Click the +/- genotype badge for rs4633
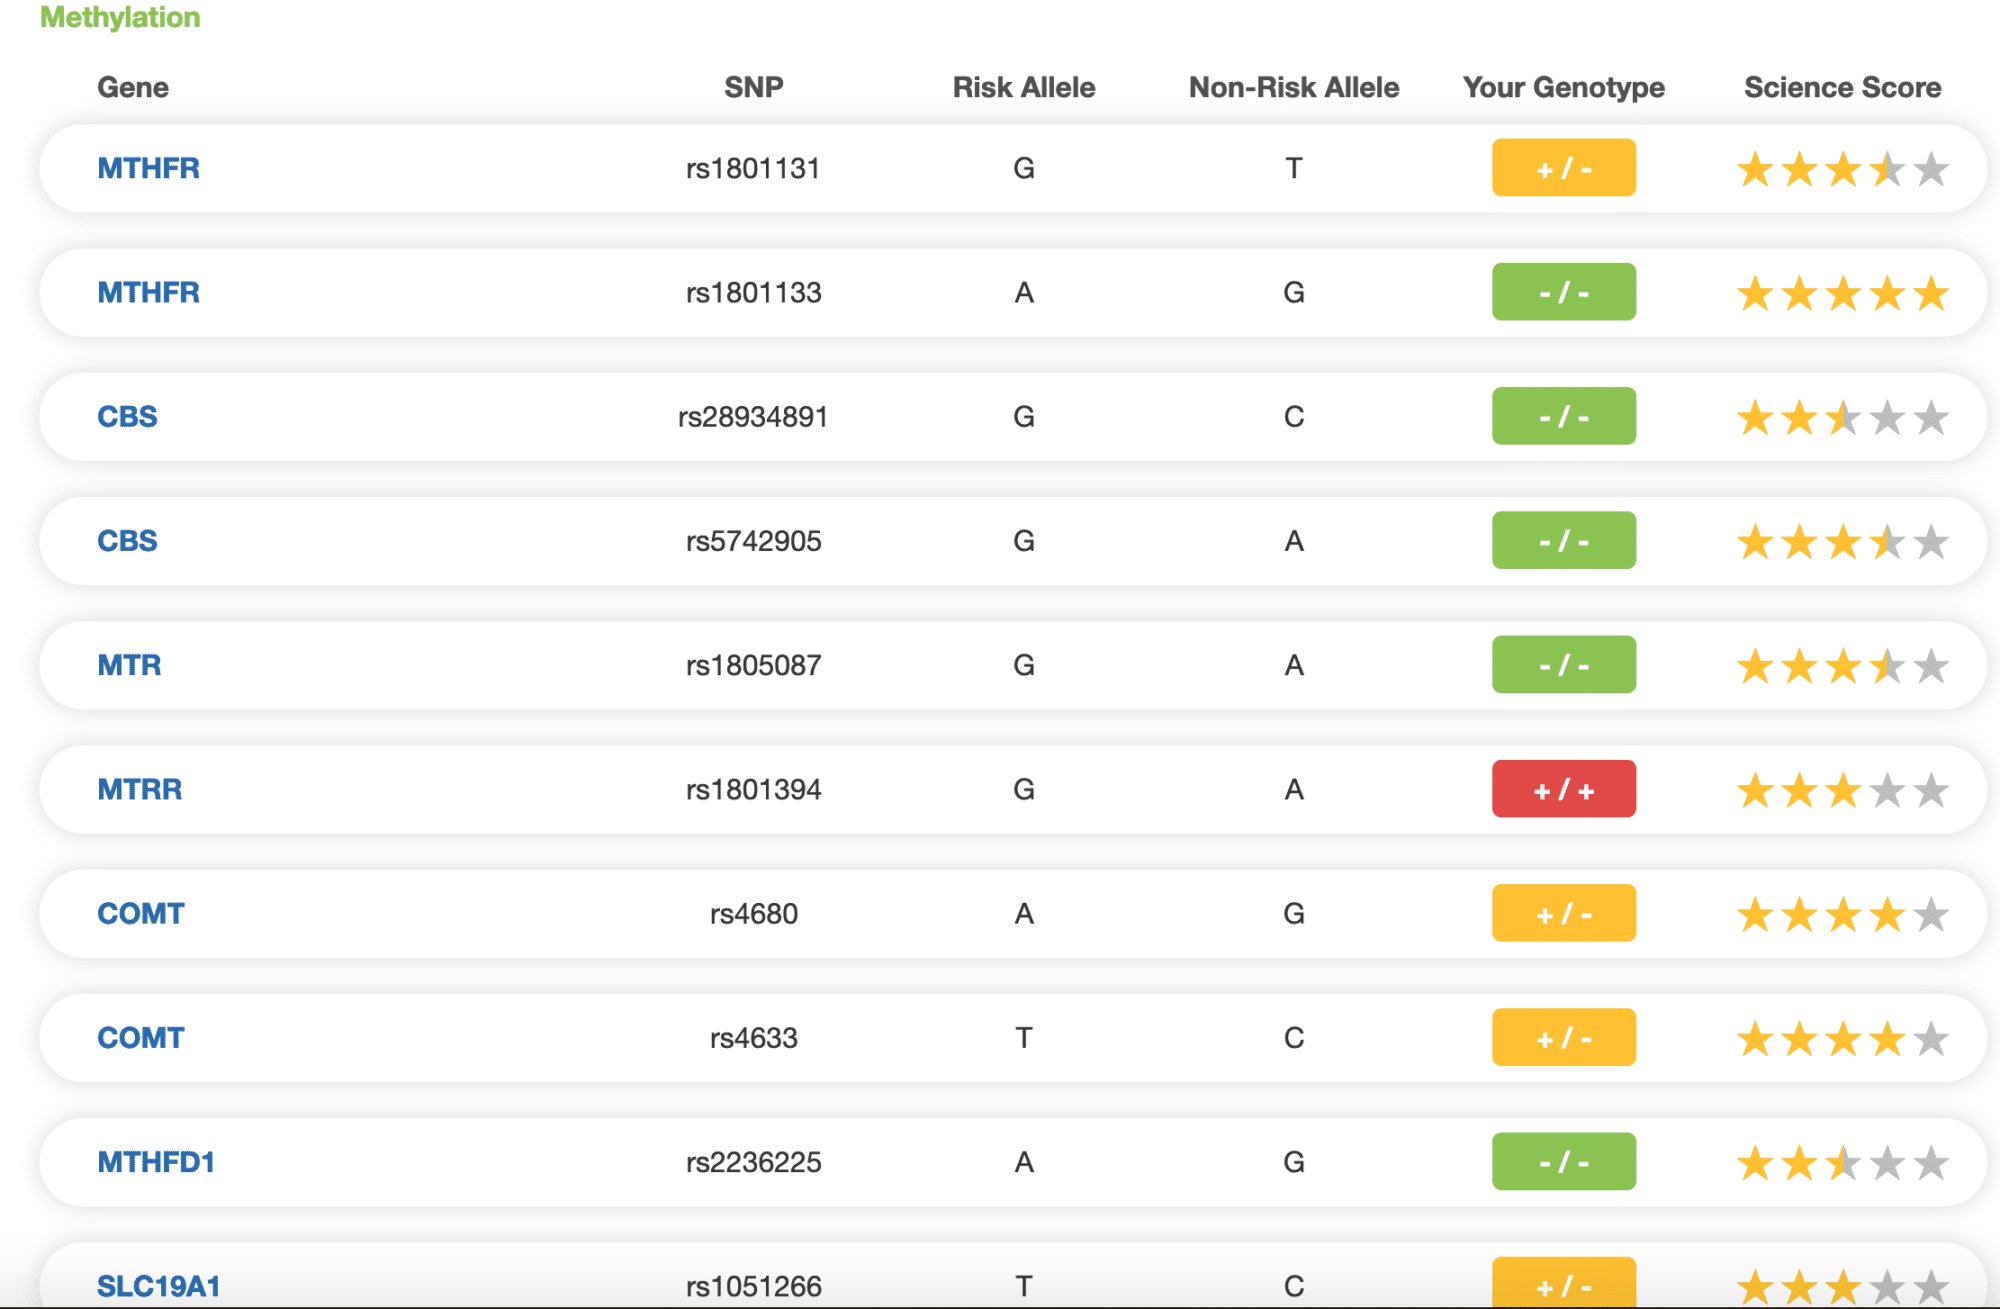This screenshot has height=1309, width=2000. 1564,1037
